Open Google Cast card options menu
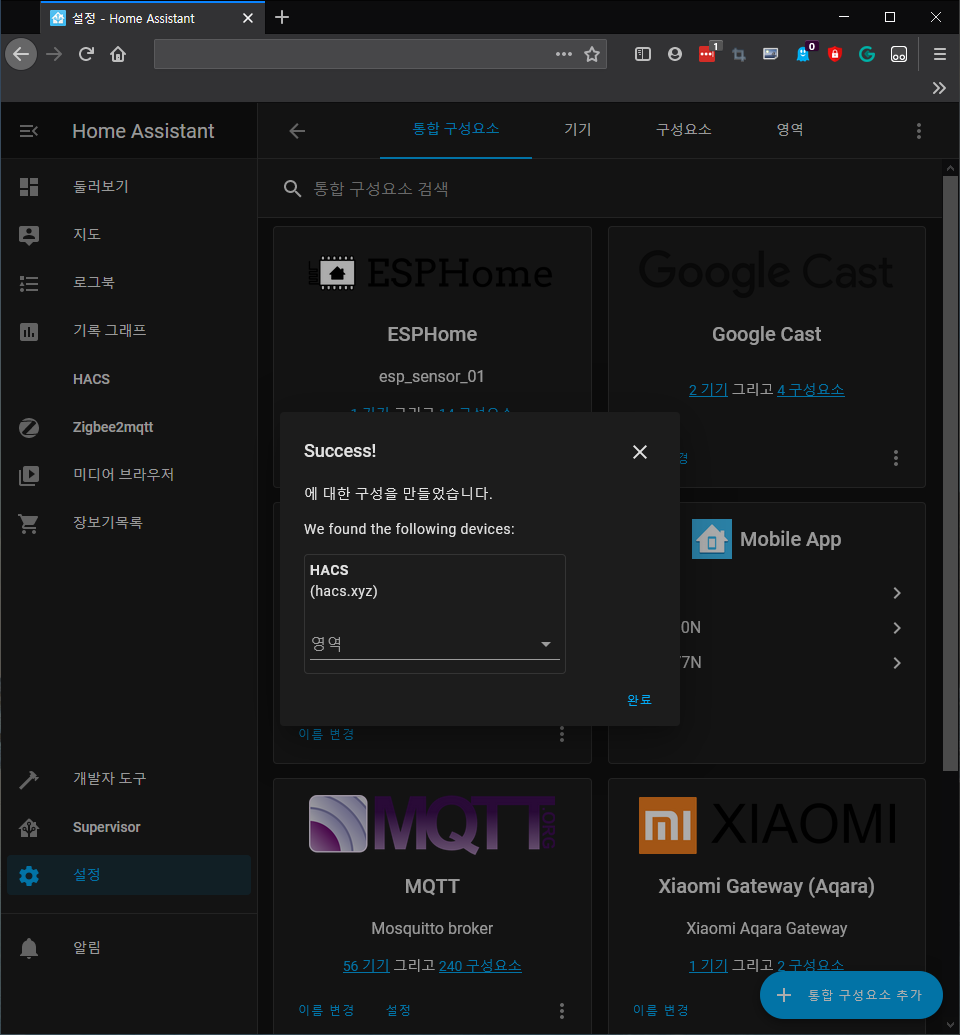The width and height of the screenshot is (960, 1035). [x=896, y=458]
